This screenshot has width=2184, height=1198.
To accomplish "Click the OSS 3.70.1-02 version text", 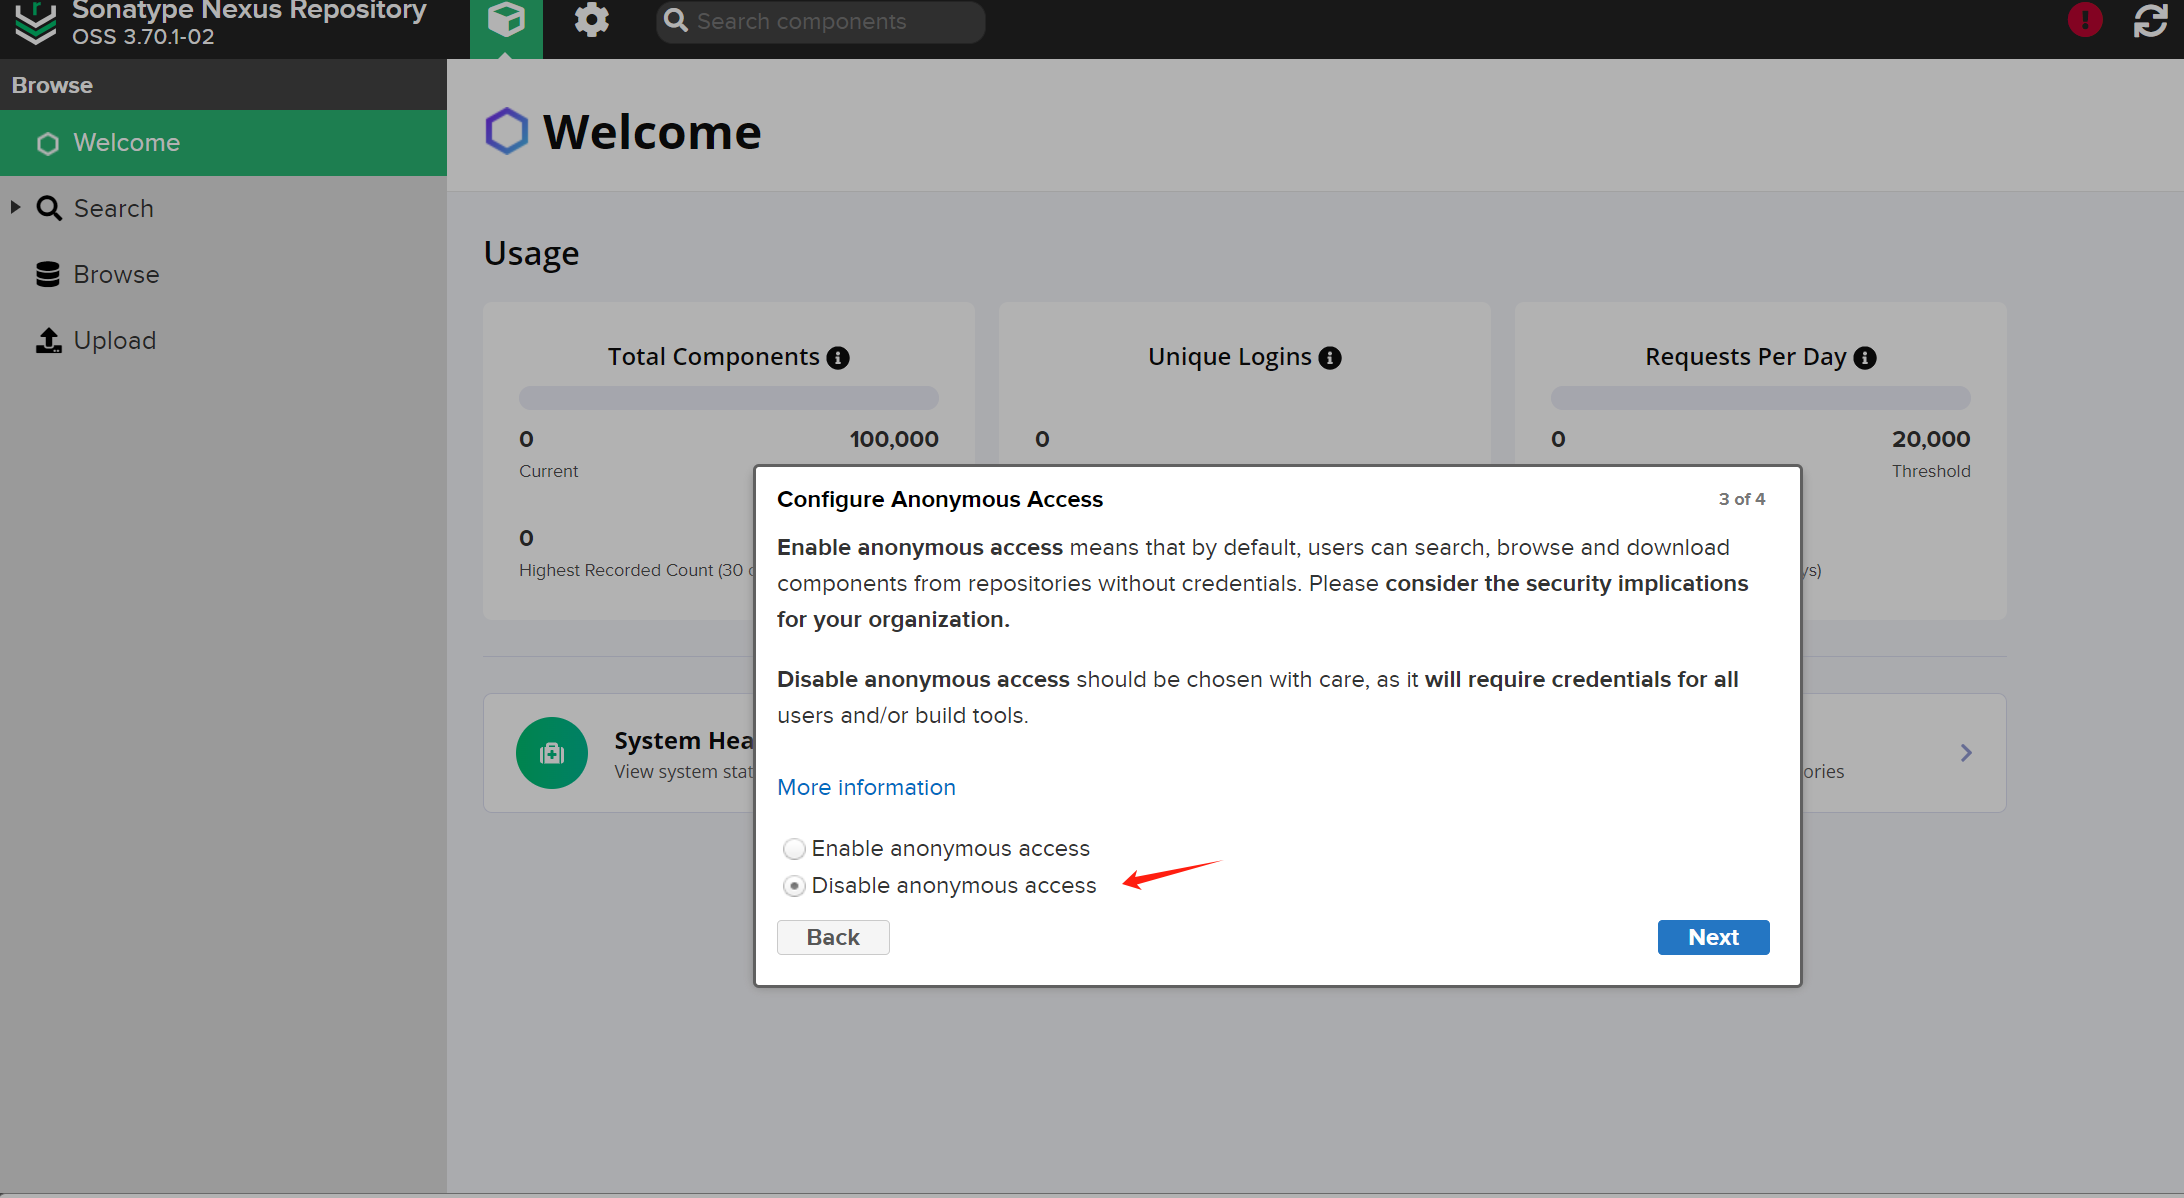I will (143, 37).
